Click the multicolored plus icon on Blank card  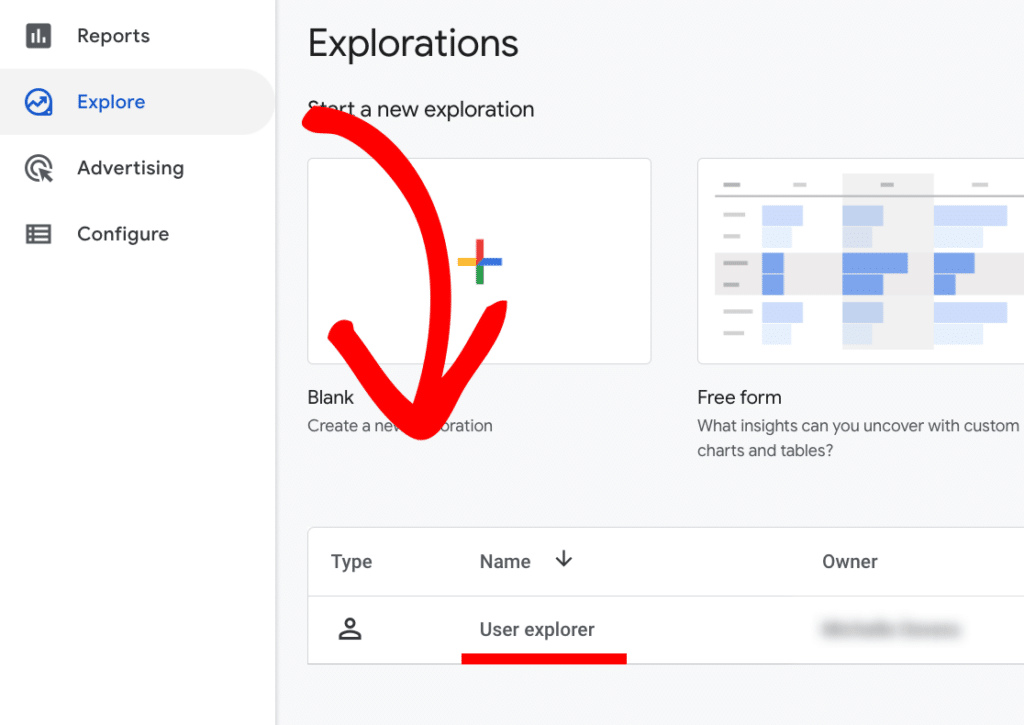478,260
